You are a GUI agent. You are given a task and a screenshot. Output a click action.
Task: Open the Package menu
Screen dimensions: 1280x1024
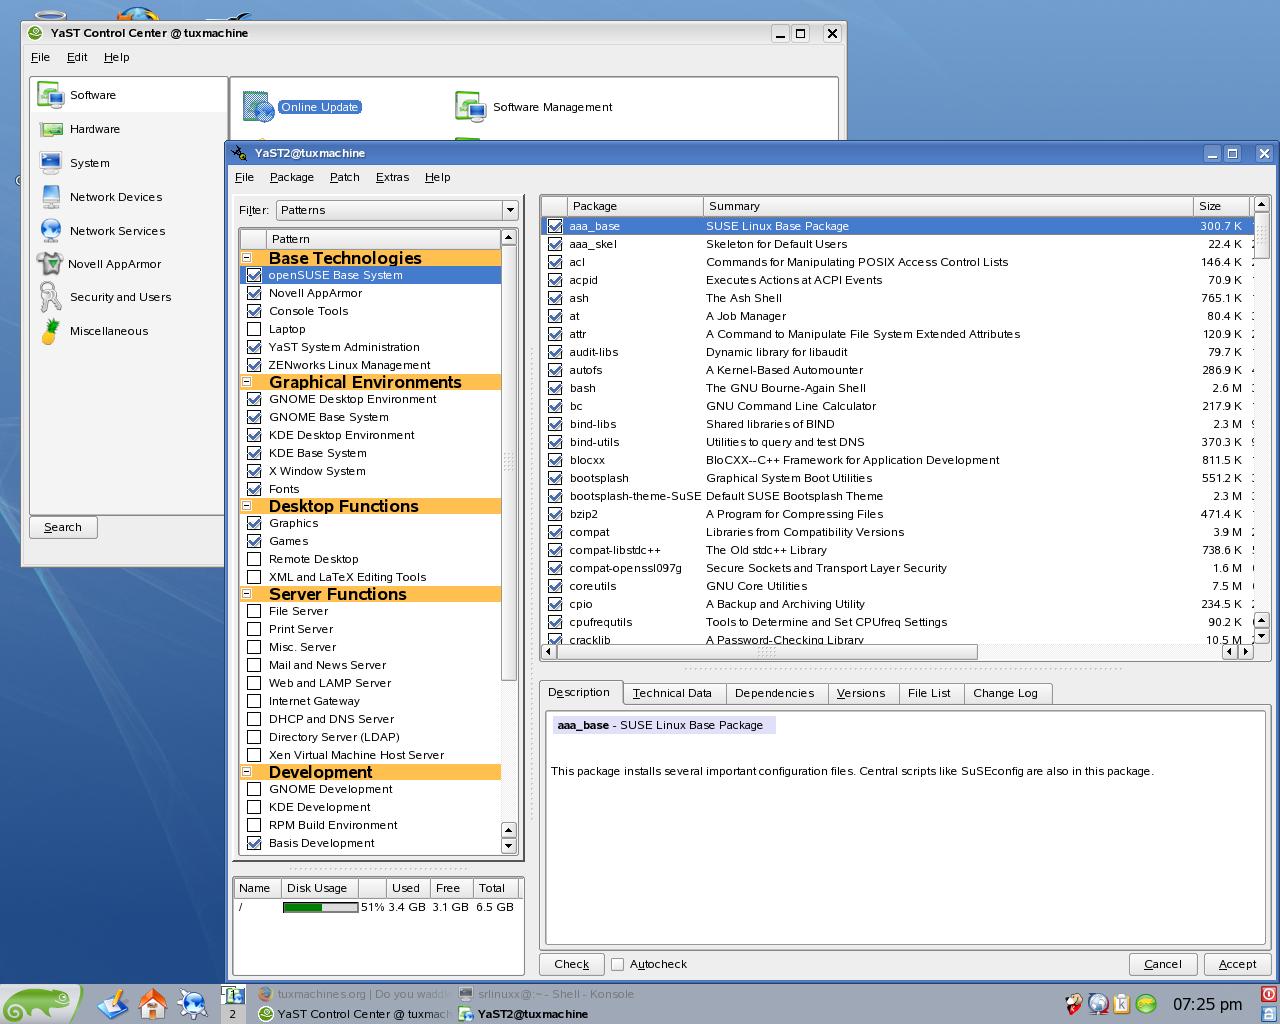coord(292,177)
